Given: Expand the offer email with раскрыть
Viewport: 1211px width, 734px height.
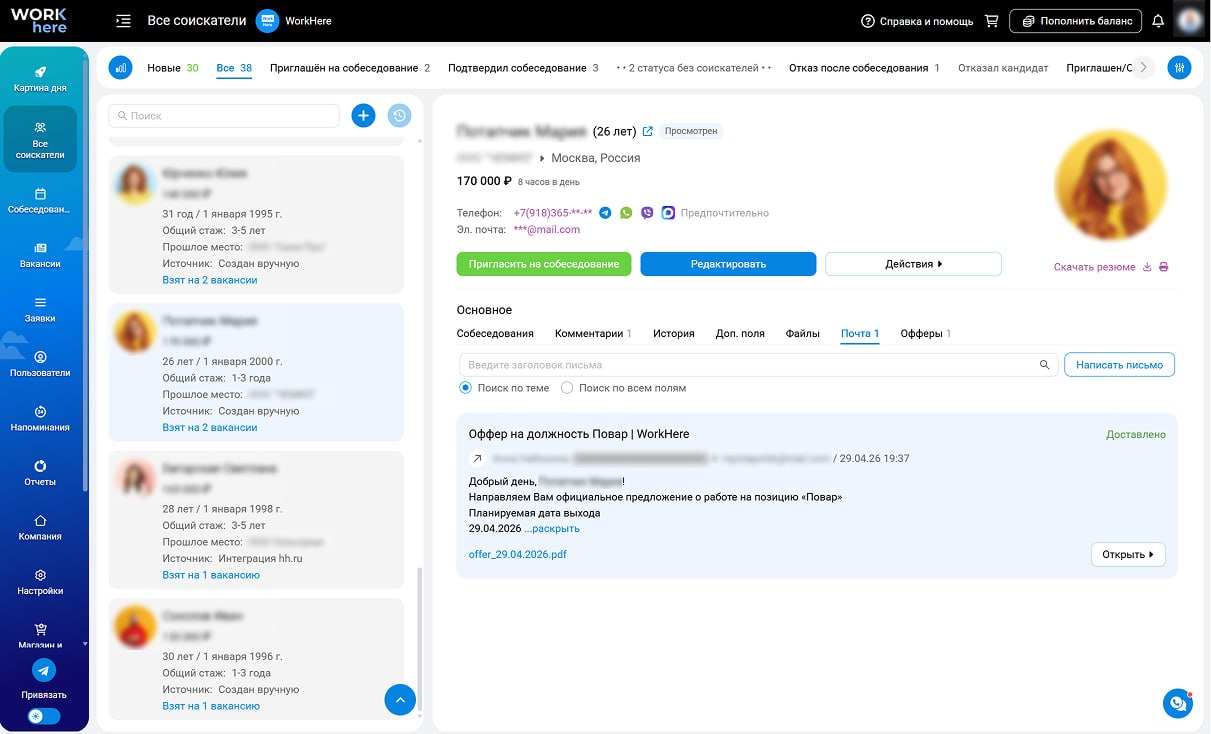Looking at the screenshot, I should [x=552, y=528].
